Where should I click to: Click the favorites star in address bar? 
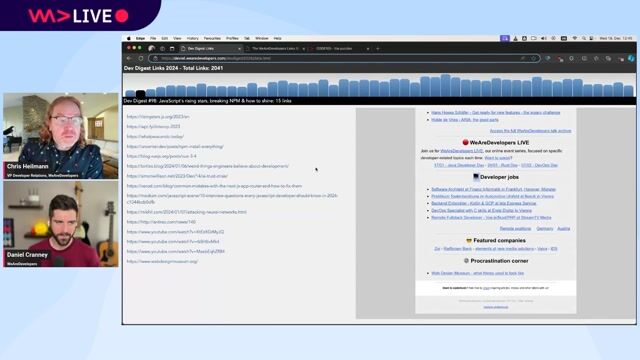[533, 58]
